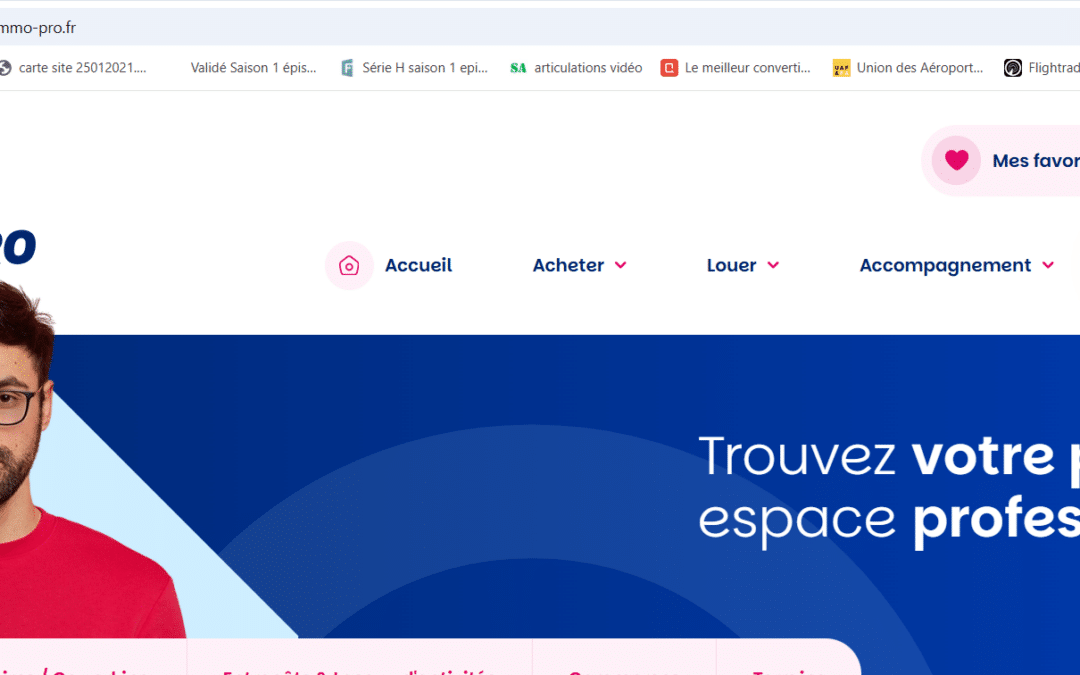Expand the Acheter dropdown chevron
Screen dimensions: 1080x675
point(620,265)
